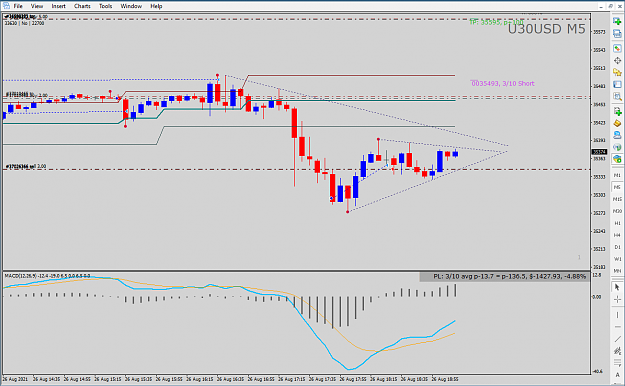Click the blue computer icon in the toolbar
The height and width of the screenshot is (386, 625).
[x=617, y=135]
